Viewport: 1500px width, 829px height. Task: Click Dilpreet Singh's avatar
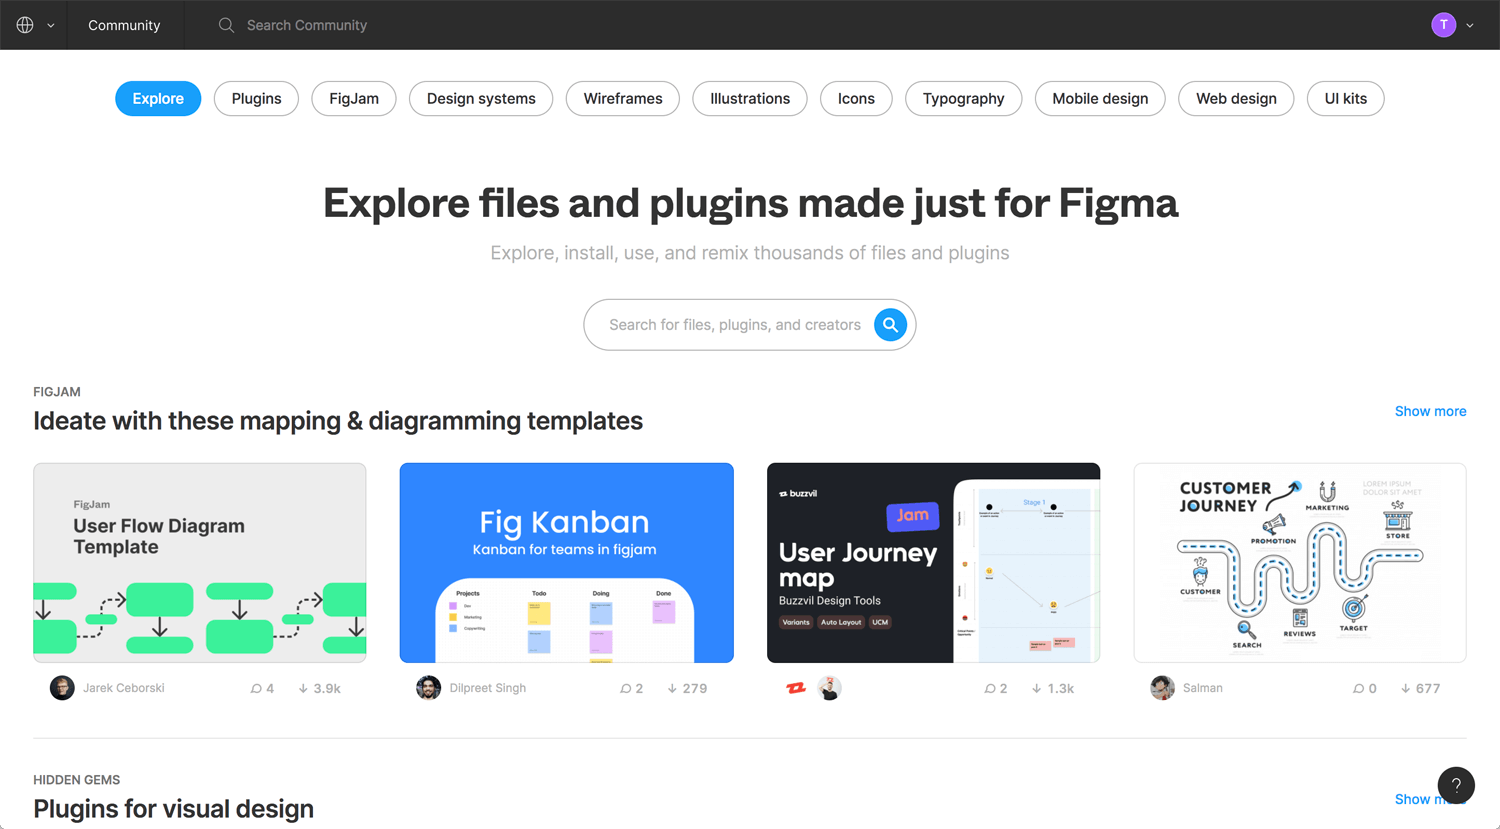[x=429, y=688]
